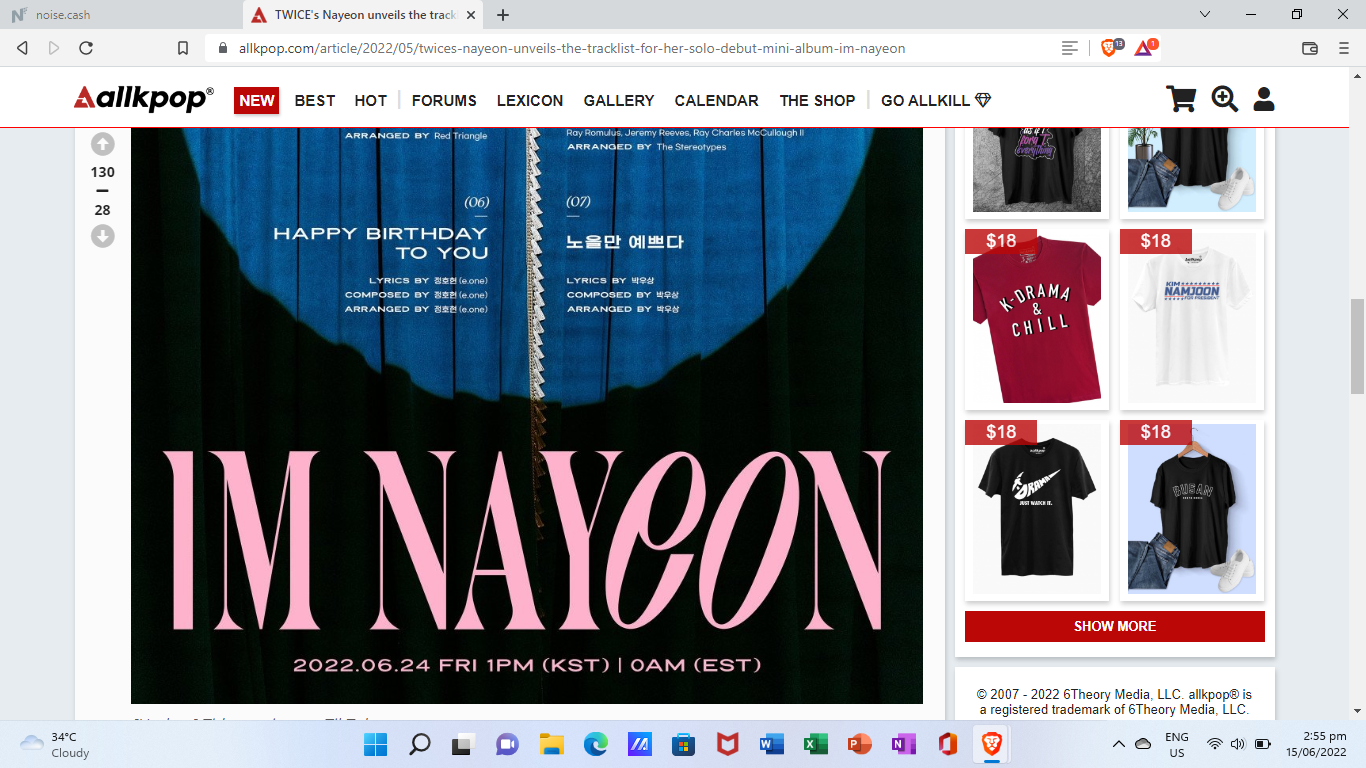The width and height of the screenshot is (1366, 768).
Task: Go to FORUMS
Action: point(444,100)
